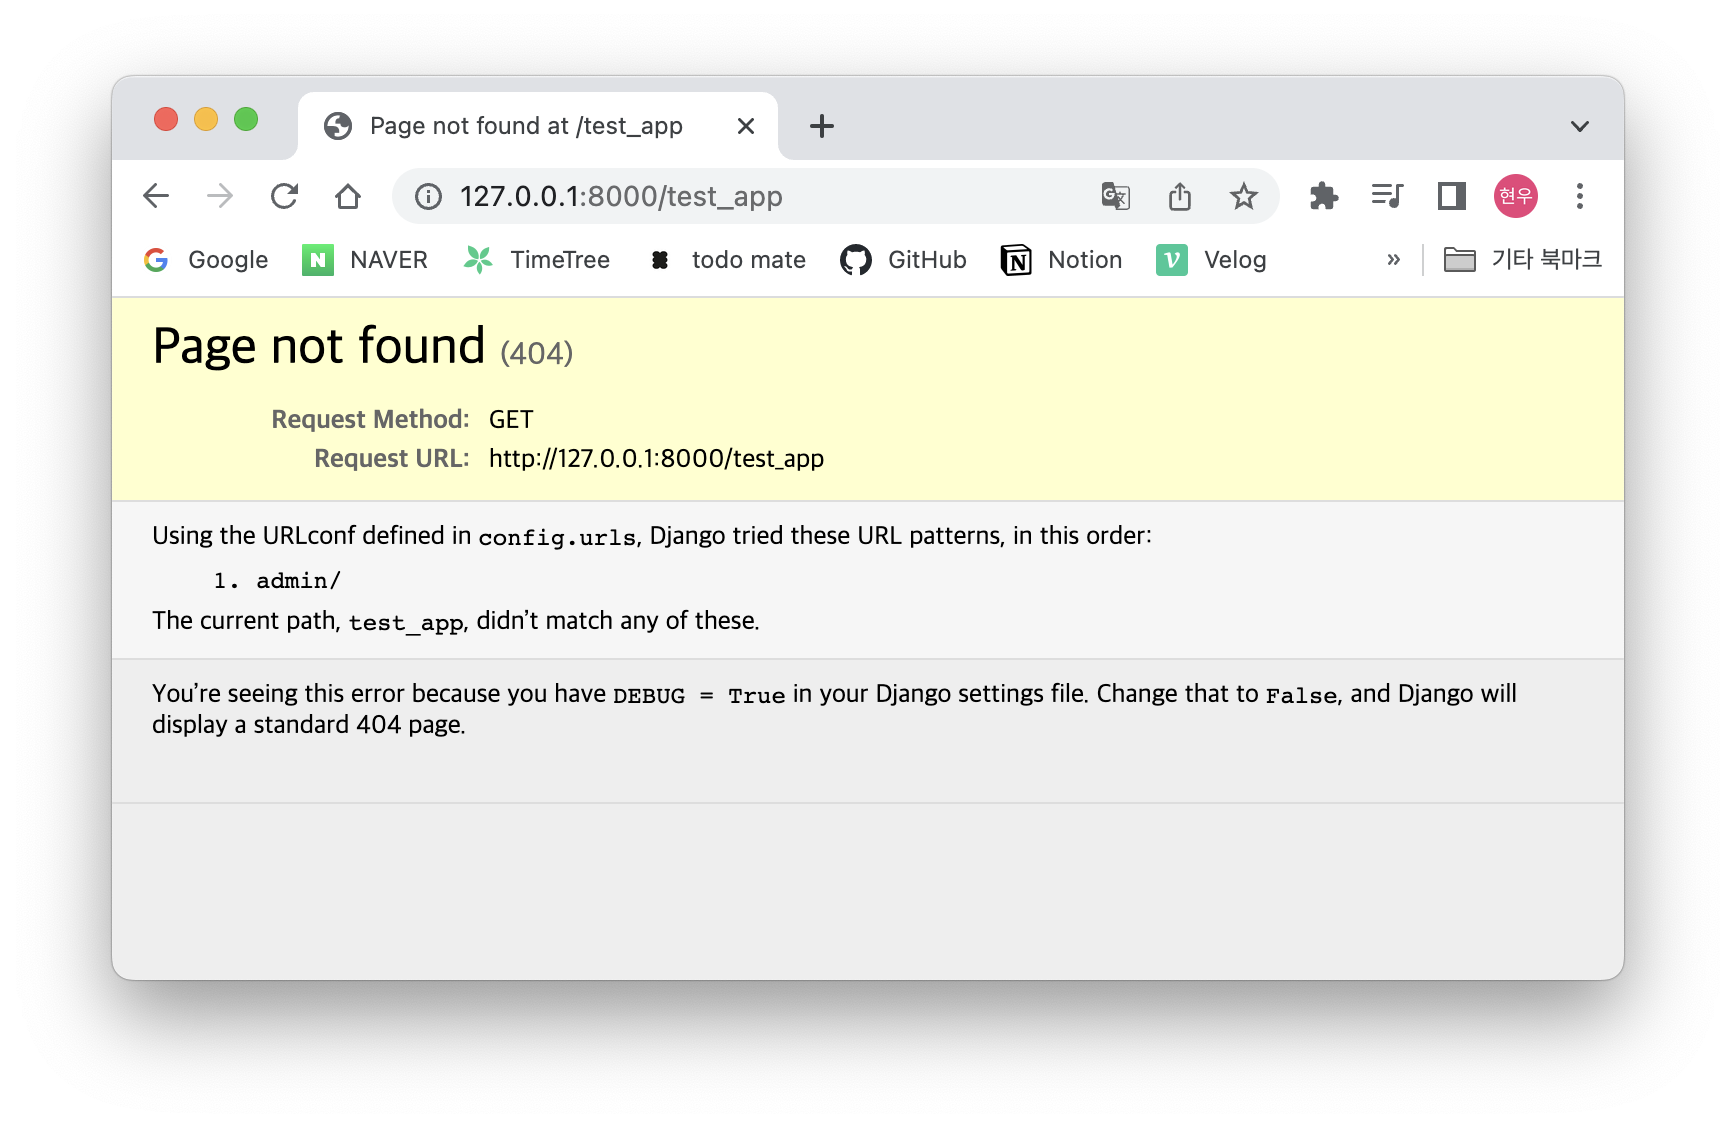Open the Extensions puzzle icon
The height and width of the screenshot is (1128, 1736).
[1324, 196]
